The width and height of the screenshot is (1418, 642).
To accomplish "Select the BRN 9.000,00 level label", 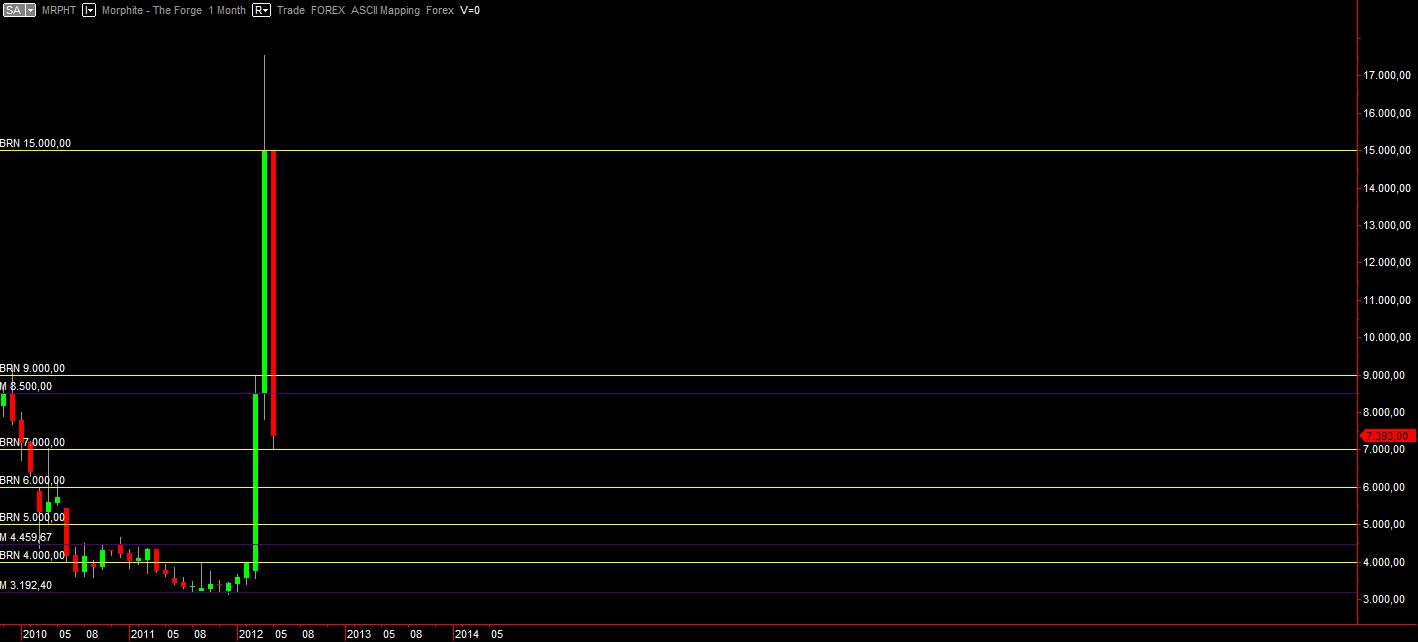I will point(33,368).
